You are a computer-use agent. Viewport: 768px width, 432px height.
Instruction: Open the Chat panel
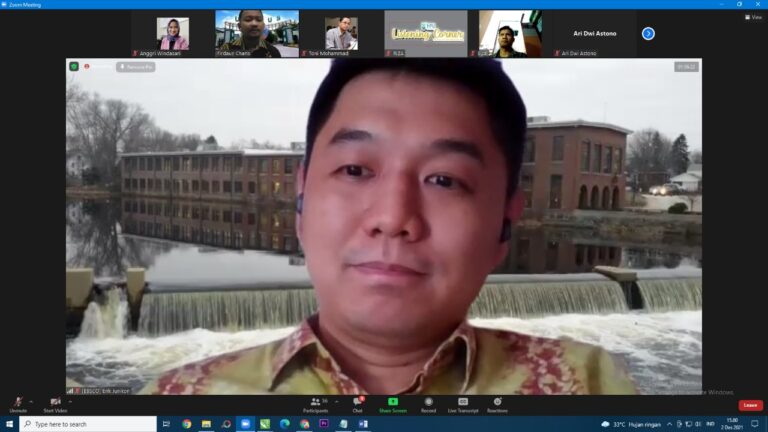click(357, 403)
